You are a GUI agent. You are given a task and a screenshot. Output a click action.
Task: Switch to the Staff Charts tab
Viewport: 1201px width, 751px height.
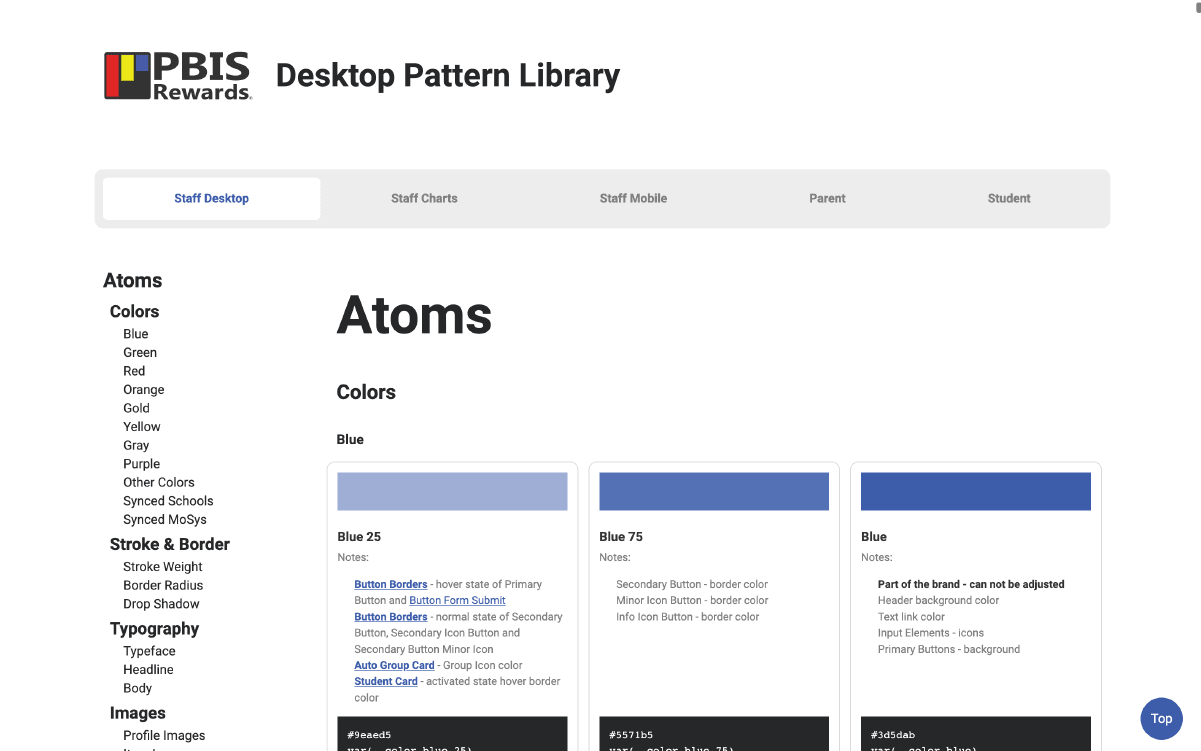[424, 198]
